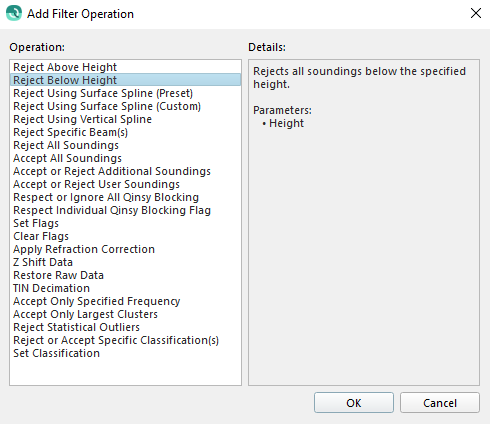This screenshot has height=424, width=490.
Task: Choose Set Flags operation
Action: 125,223
